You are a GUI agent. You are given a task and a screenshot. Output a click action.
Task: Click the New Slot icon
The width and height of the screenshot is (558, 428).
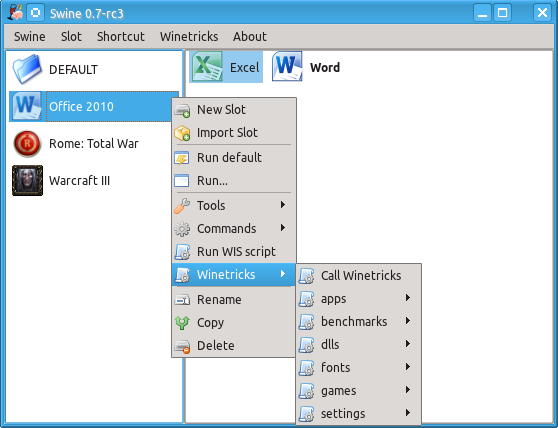point(182,110)
